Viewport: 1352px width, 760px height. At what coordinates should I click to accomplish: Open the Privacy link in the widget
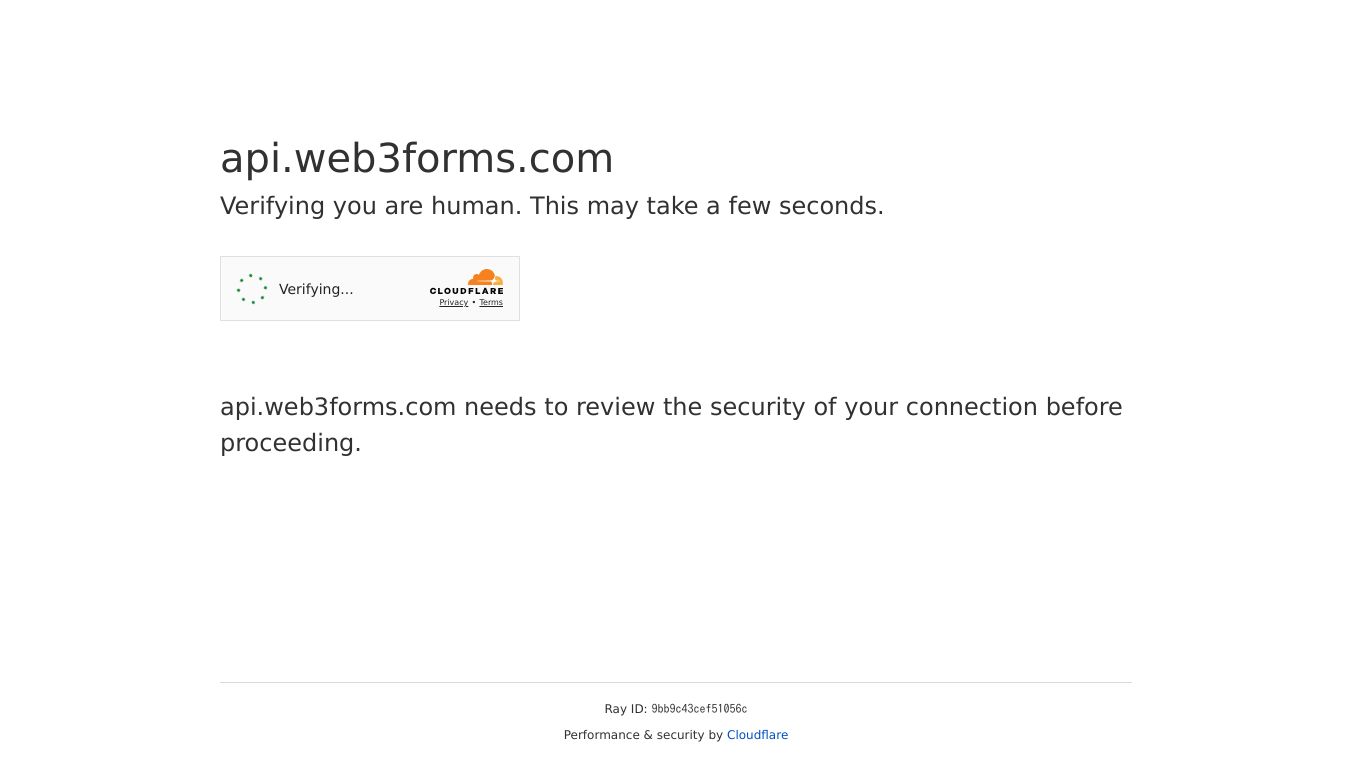pyautogui.click(x=453, y=303)
